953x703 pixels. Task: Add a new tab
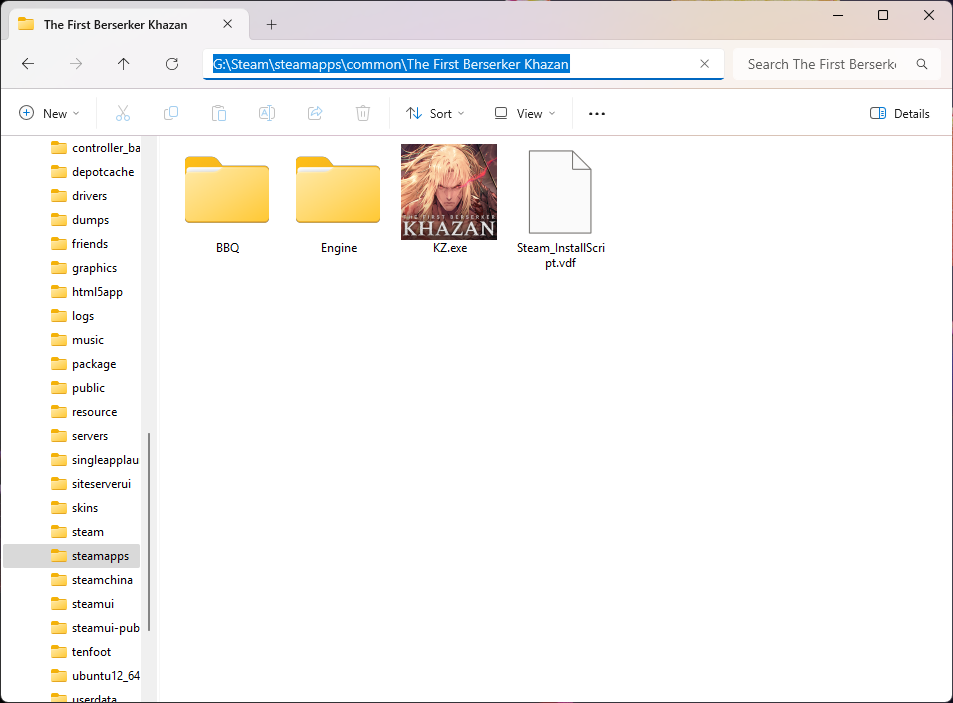271,24
